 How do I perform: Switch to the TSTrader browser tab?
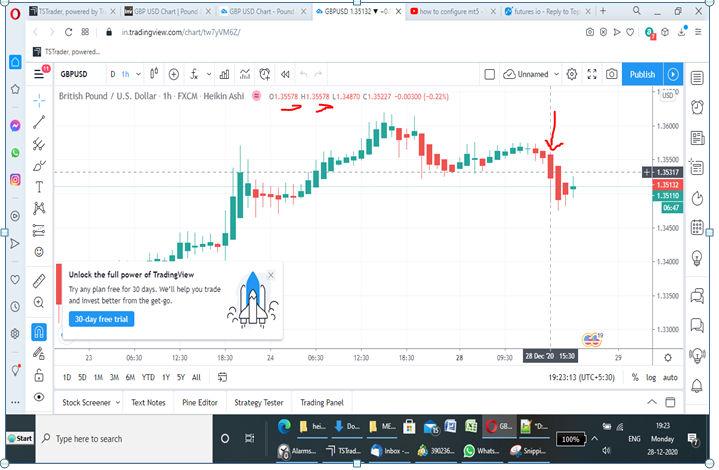[72, 11]
